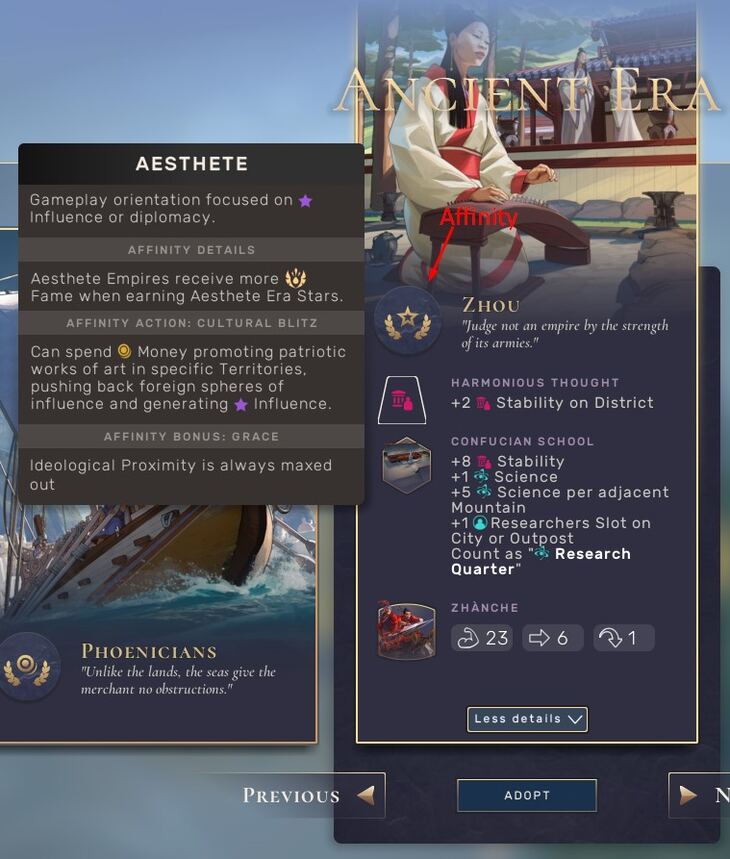The width and height of the screenshot is (730, 859).
Task: Click the Phoenicians Merchant affinity coin emblem
Action: (26, 666)
